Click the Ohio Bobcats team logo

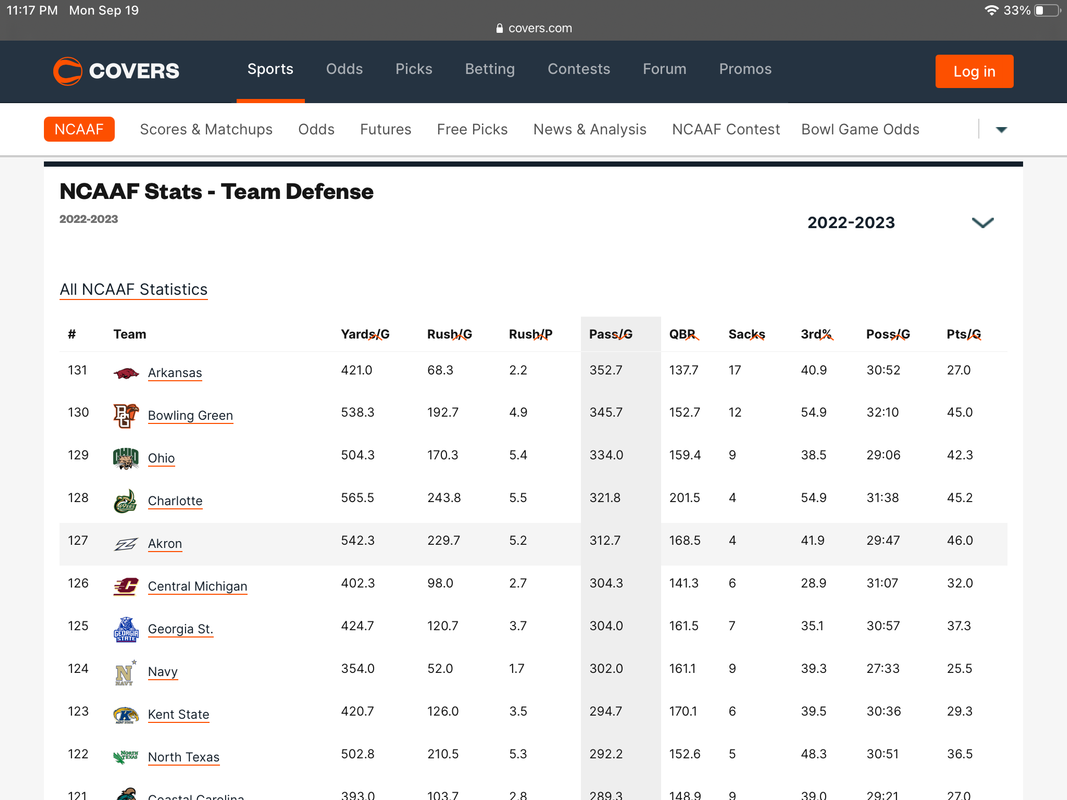pos(126,459)
